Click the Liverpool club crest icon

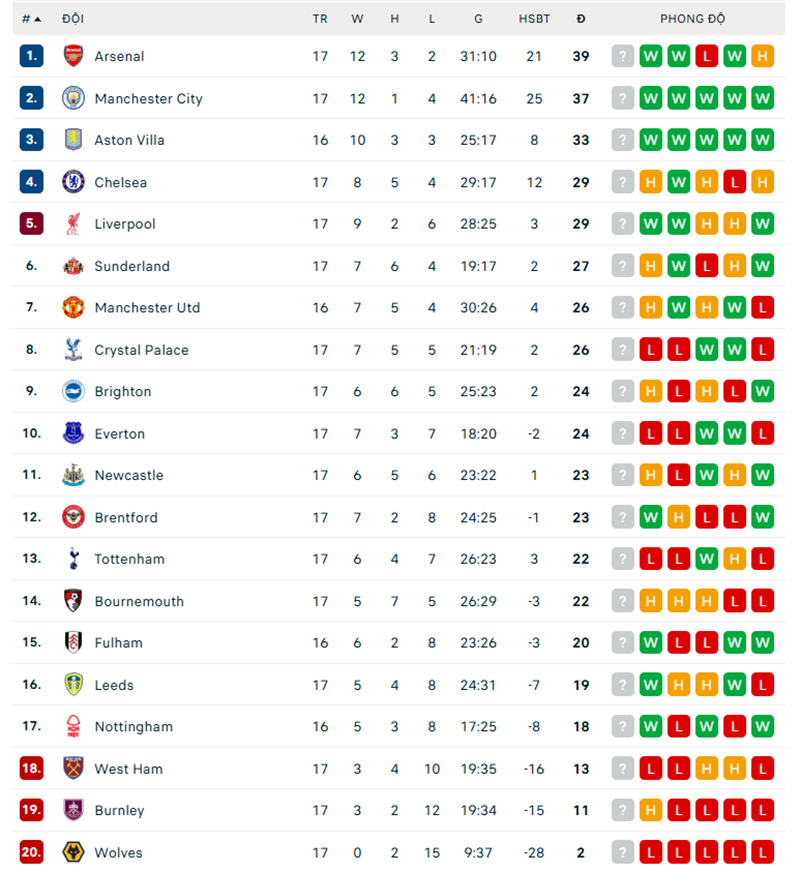click(x=73, y=224)
